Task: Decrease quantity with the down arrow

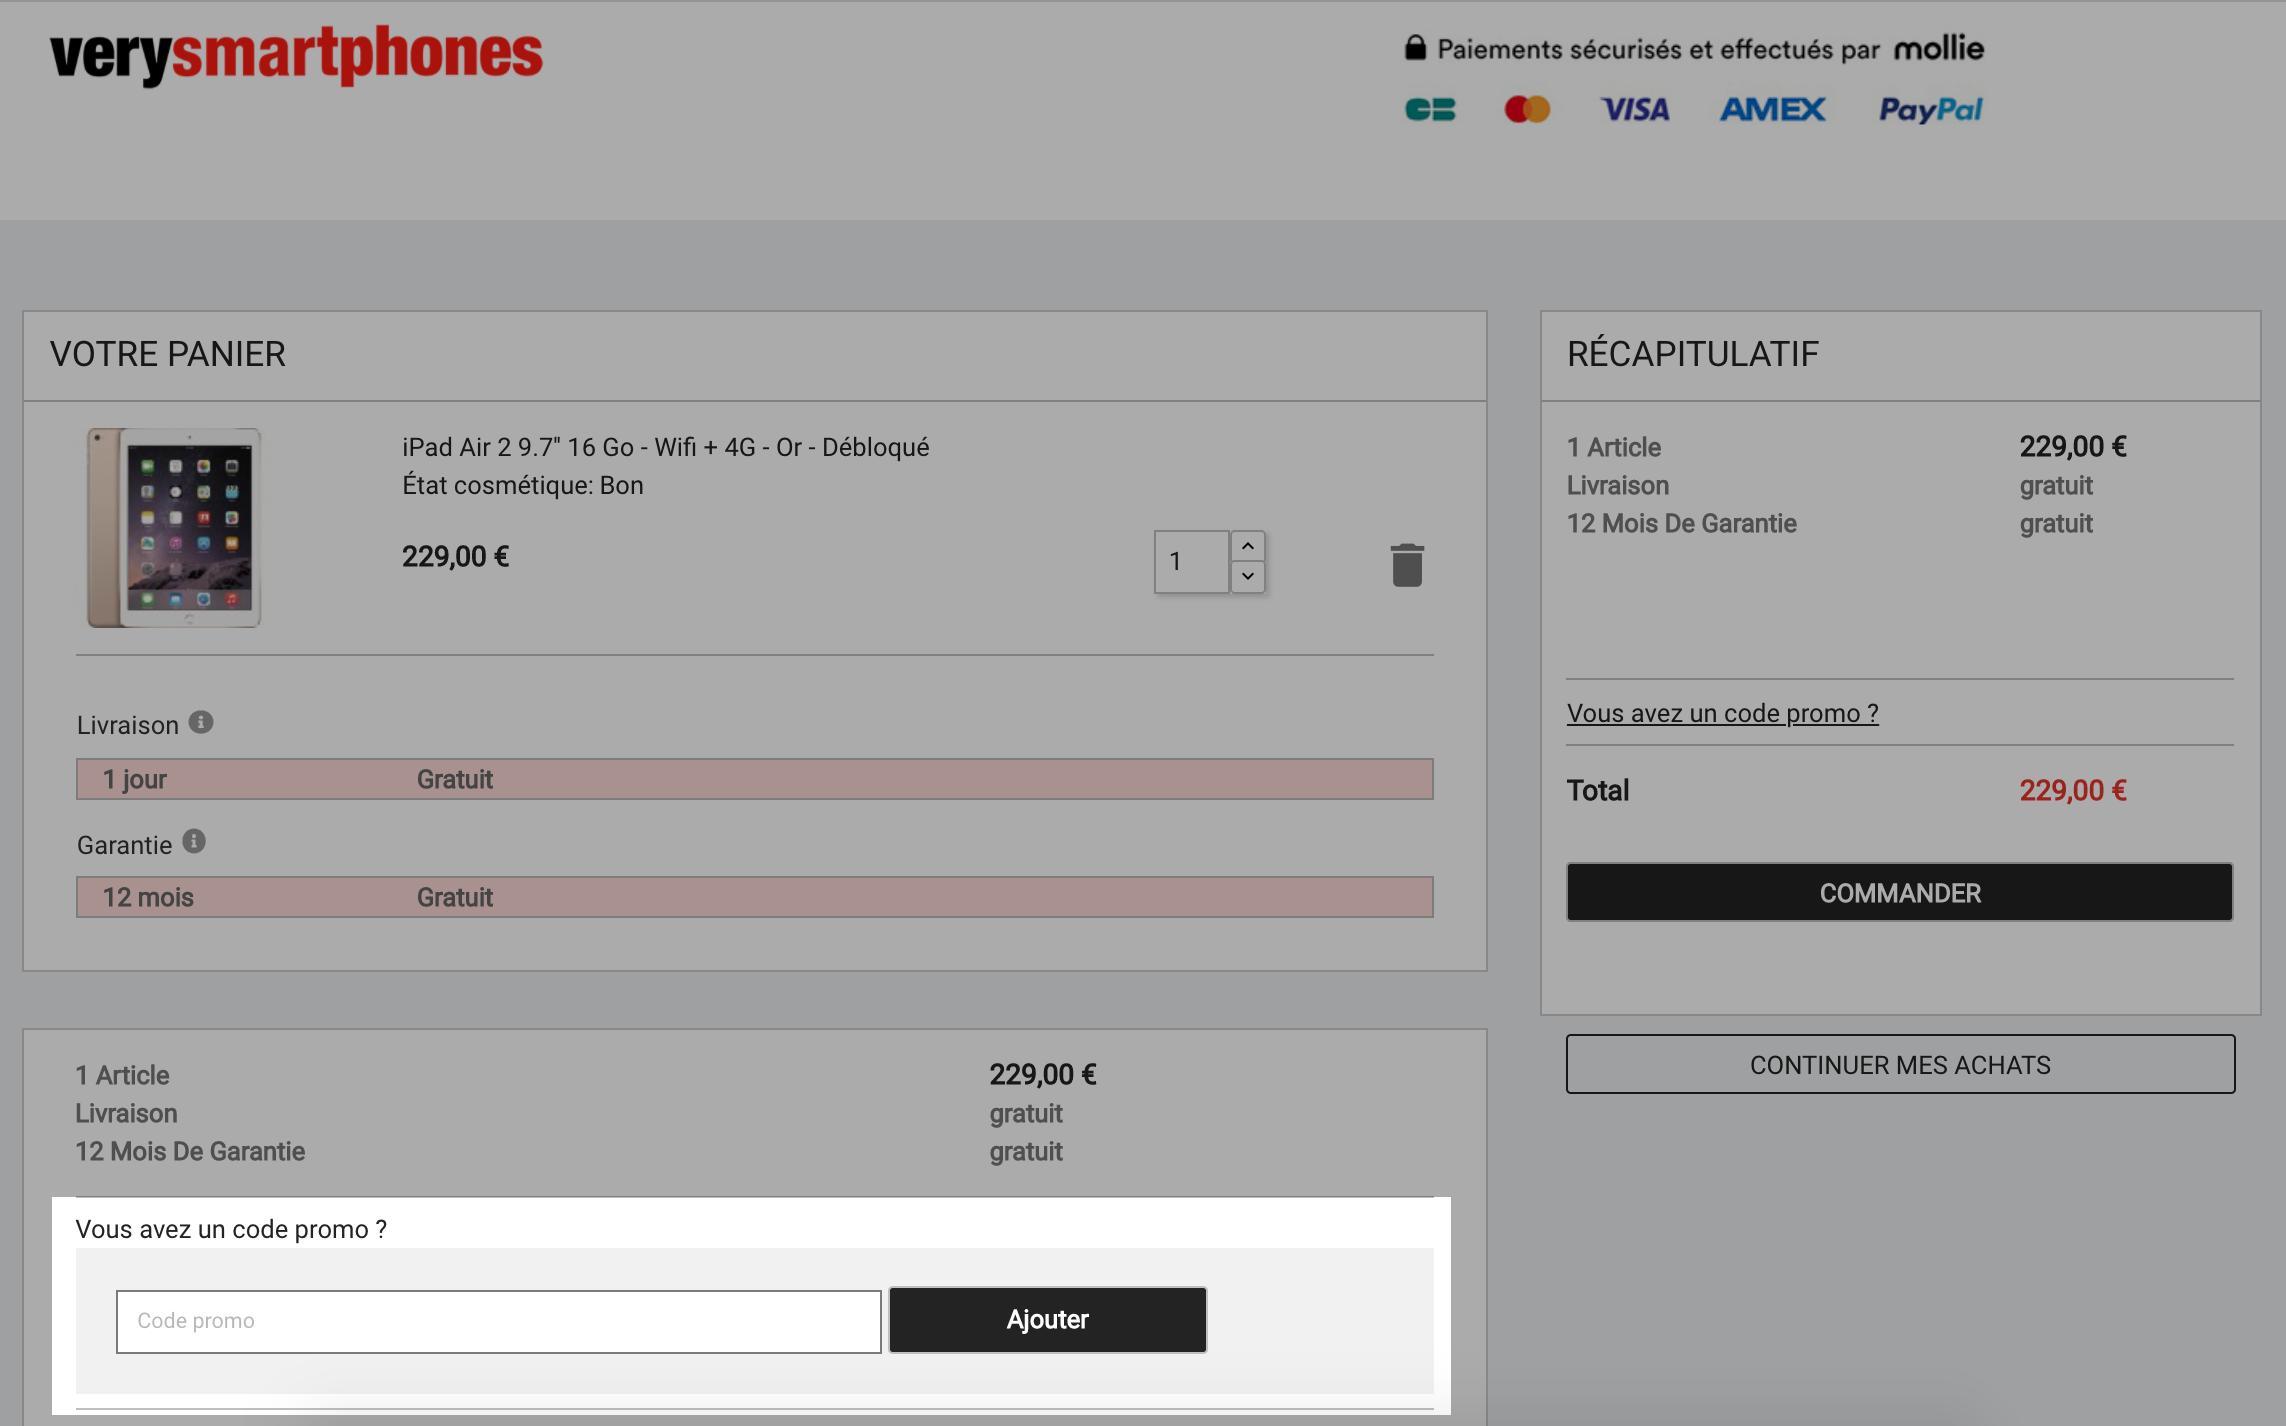Action: (1248, 577)
